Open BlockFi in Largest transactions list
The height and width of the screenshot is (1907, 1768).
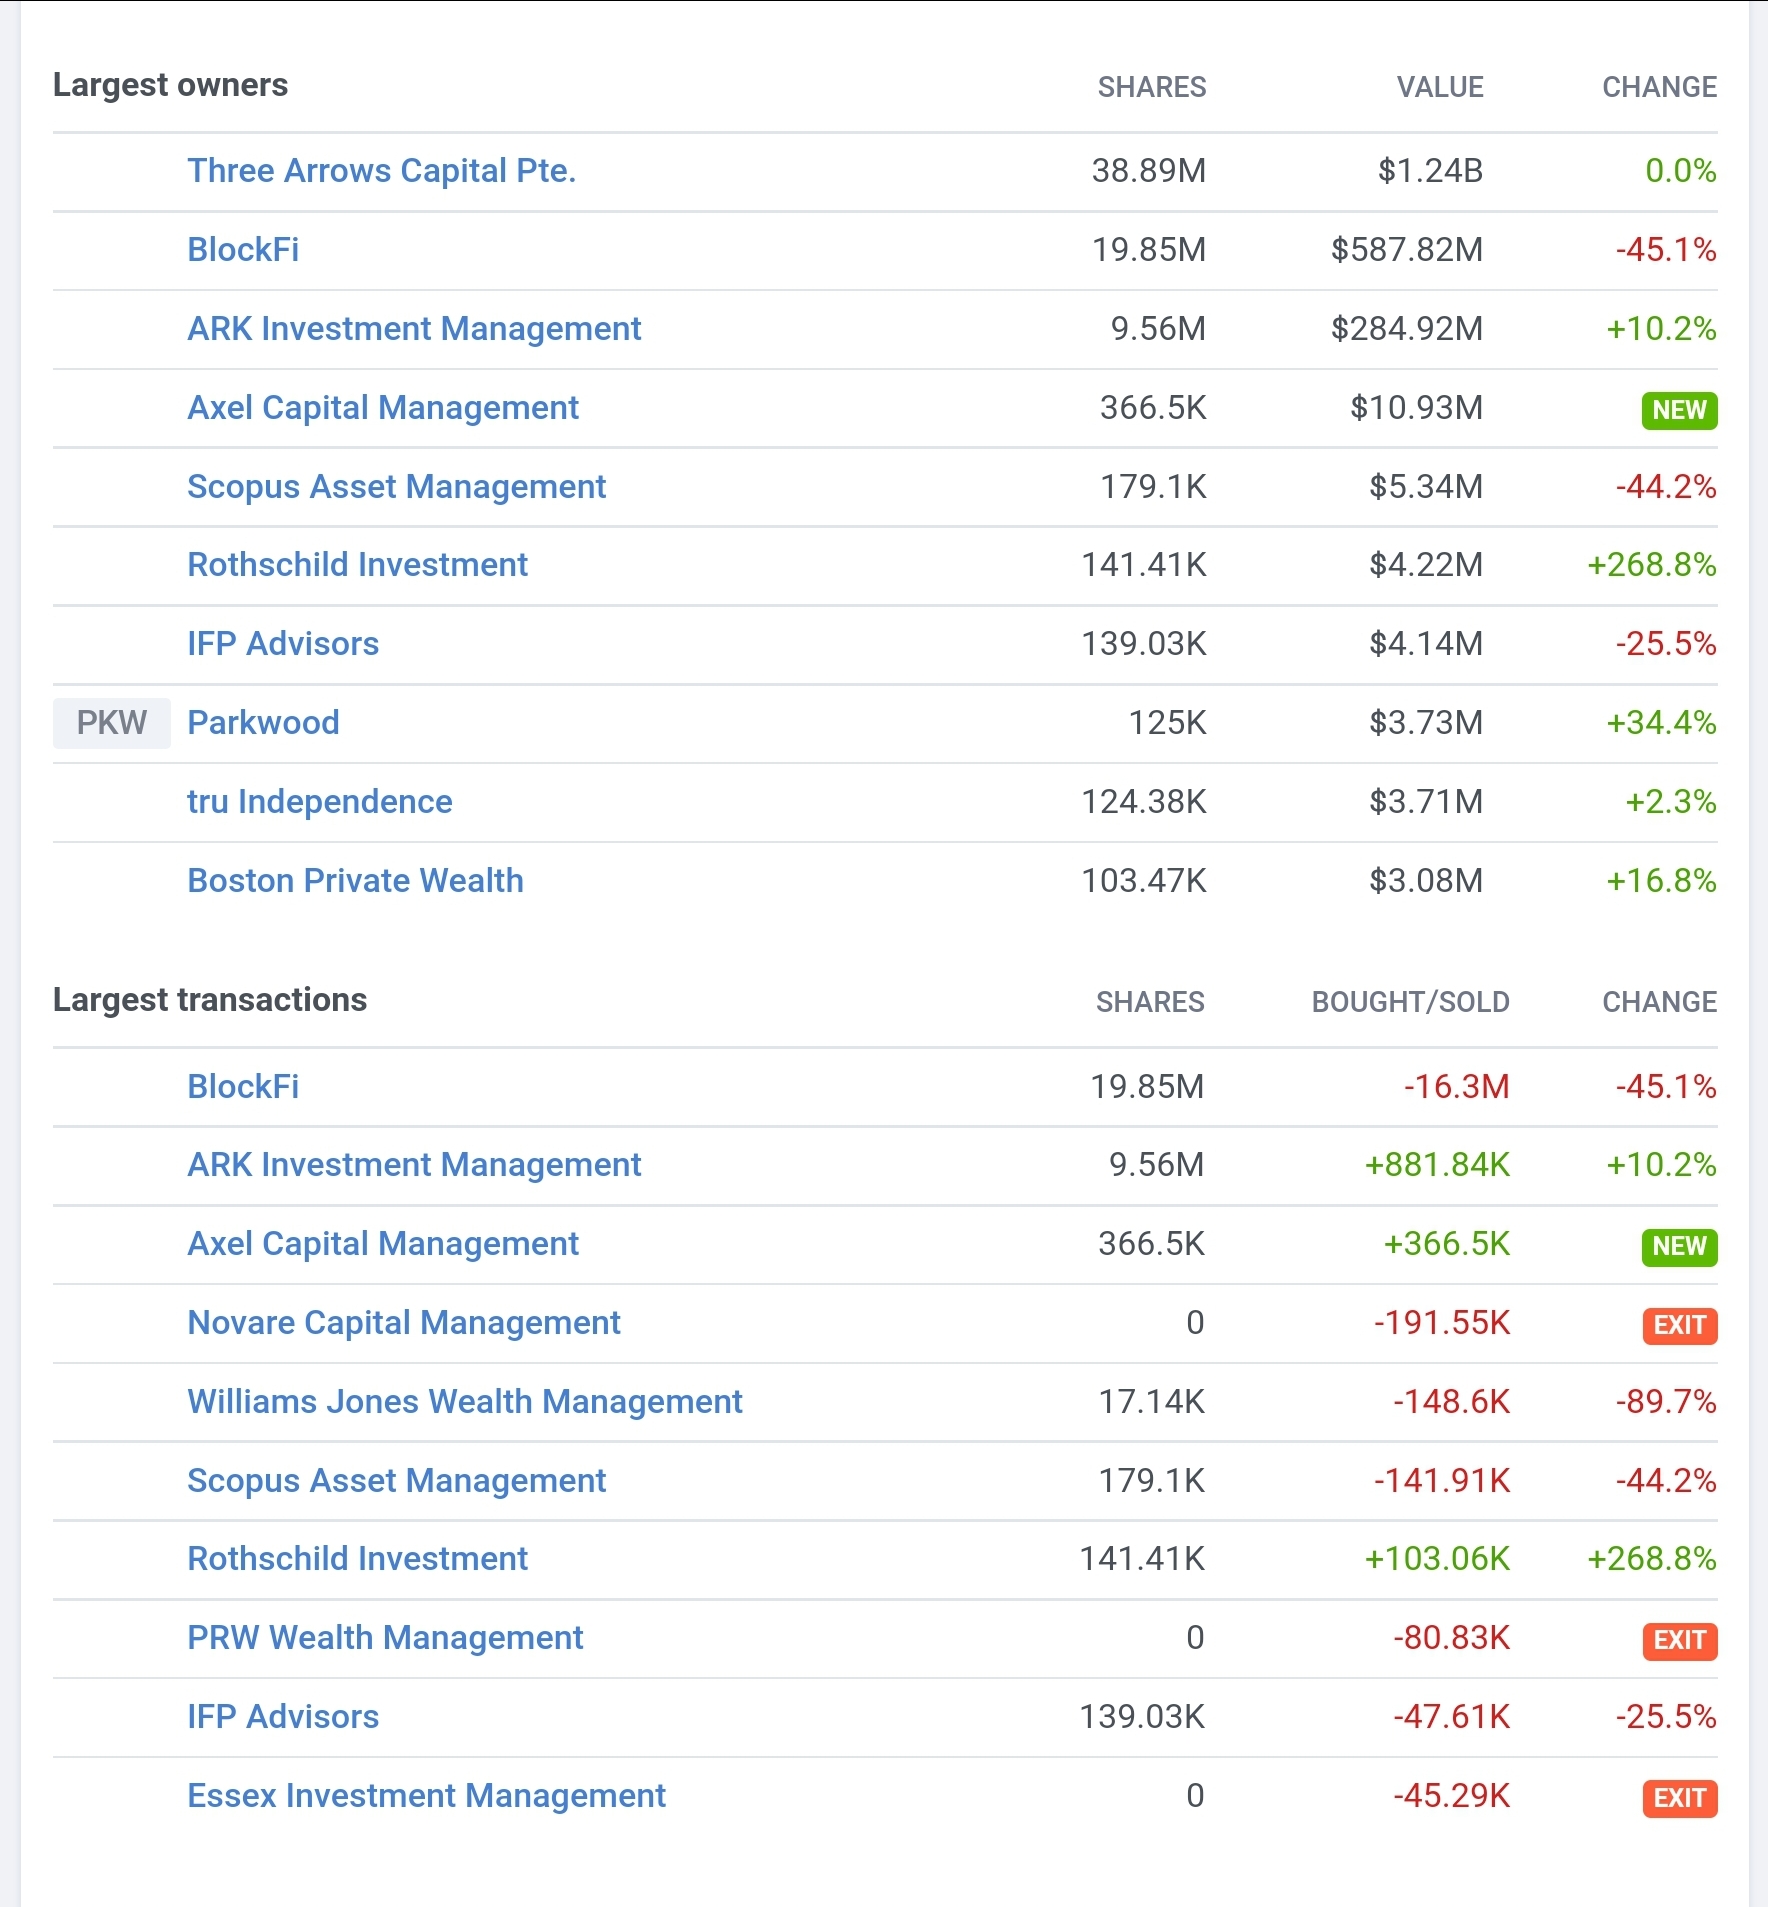coord(243,1087)
